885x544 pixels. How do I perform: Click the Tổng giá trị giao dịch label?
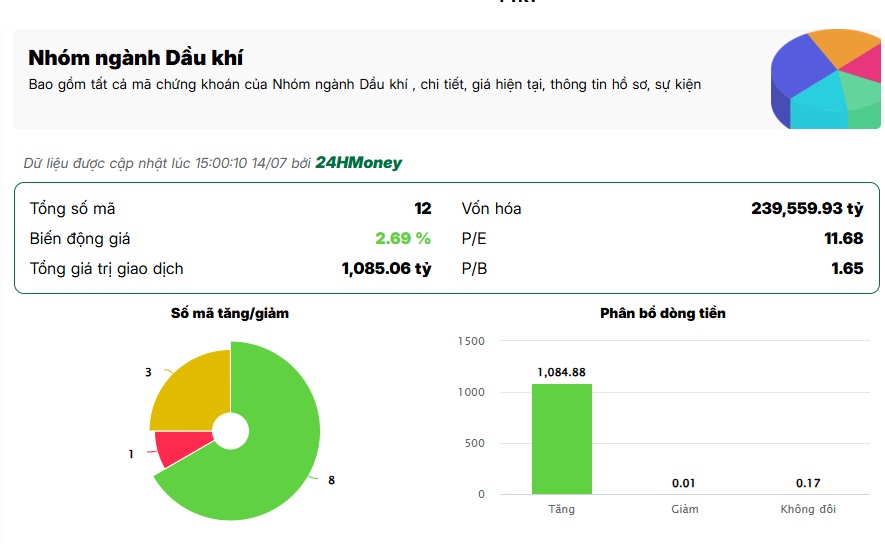[x=106, y=269]
